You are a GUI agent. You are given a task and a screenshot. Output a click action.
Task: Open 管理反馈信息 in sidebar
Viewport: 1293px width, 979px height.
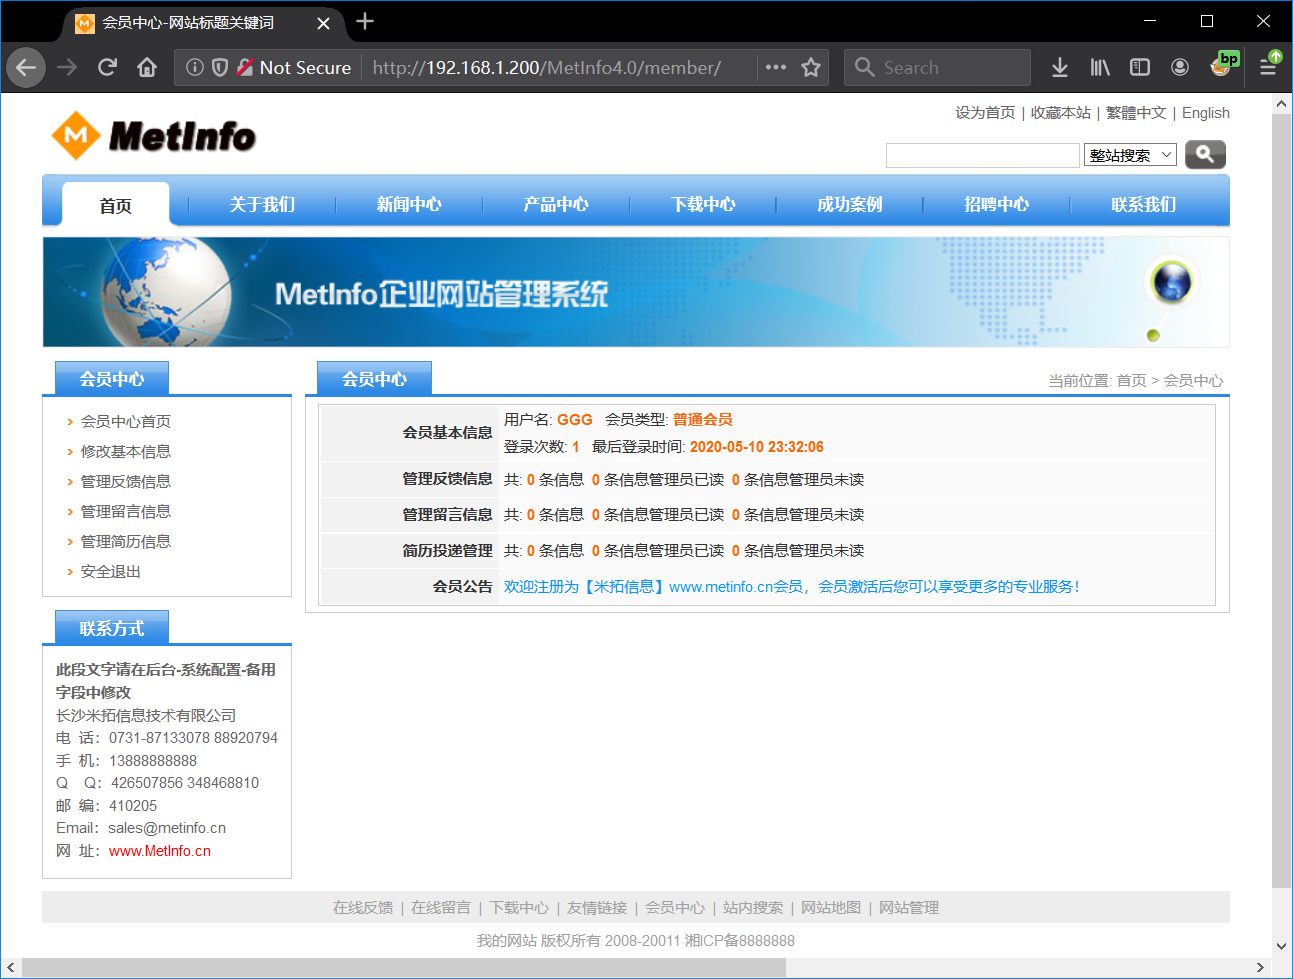[x=126, y=481]
